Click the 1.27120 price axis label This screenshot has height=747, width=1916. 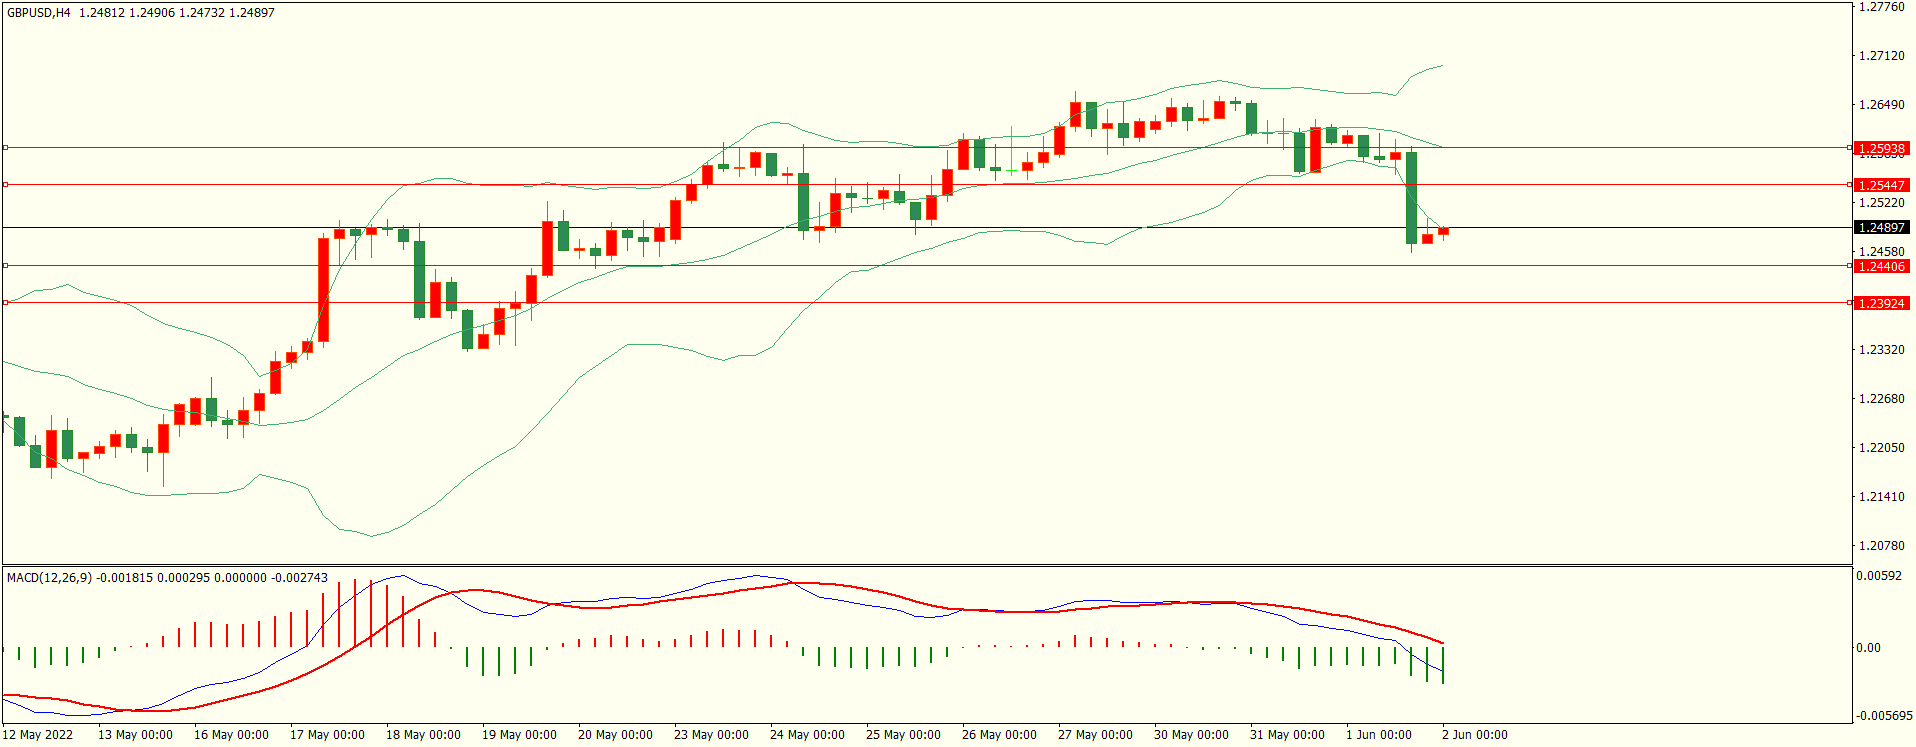click(1881, 56)
